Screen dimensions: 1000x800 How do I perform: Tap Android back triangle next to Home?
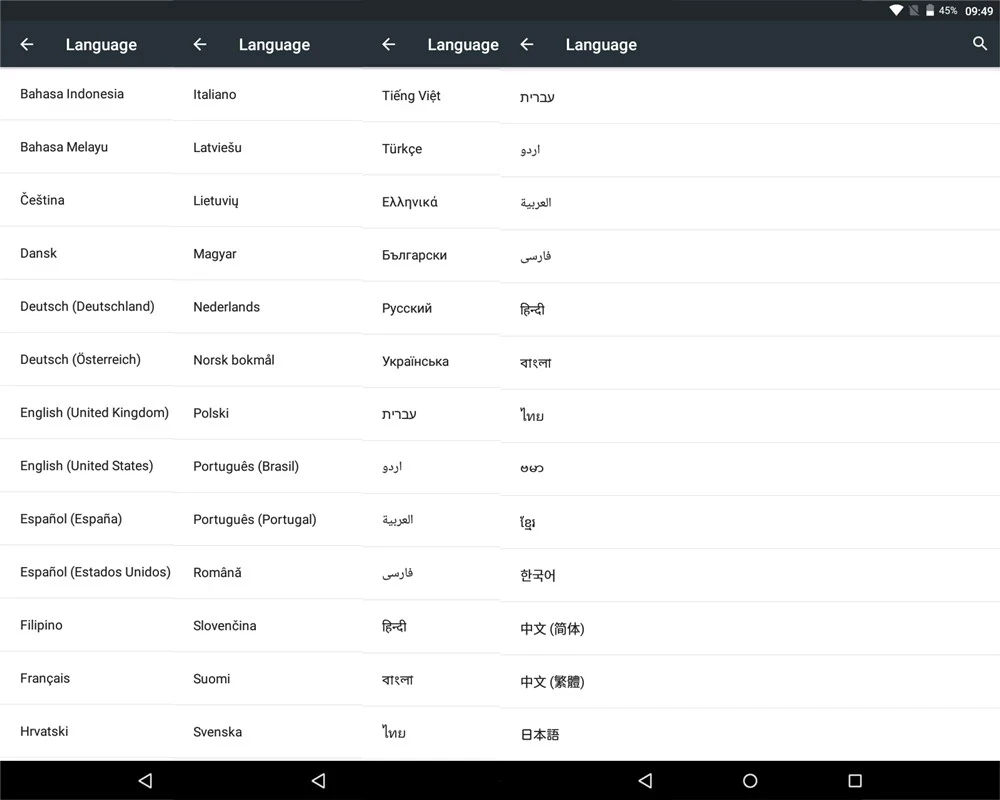[645, 780]
